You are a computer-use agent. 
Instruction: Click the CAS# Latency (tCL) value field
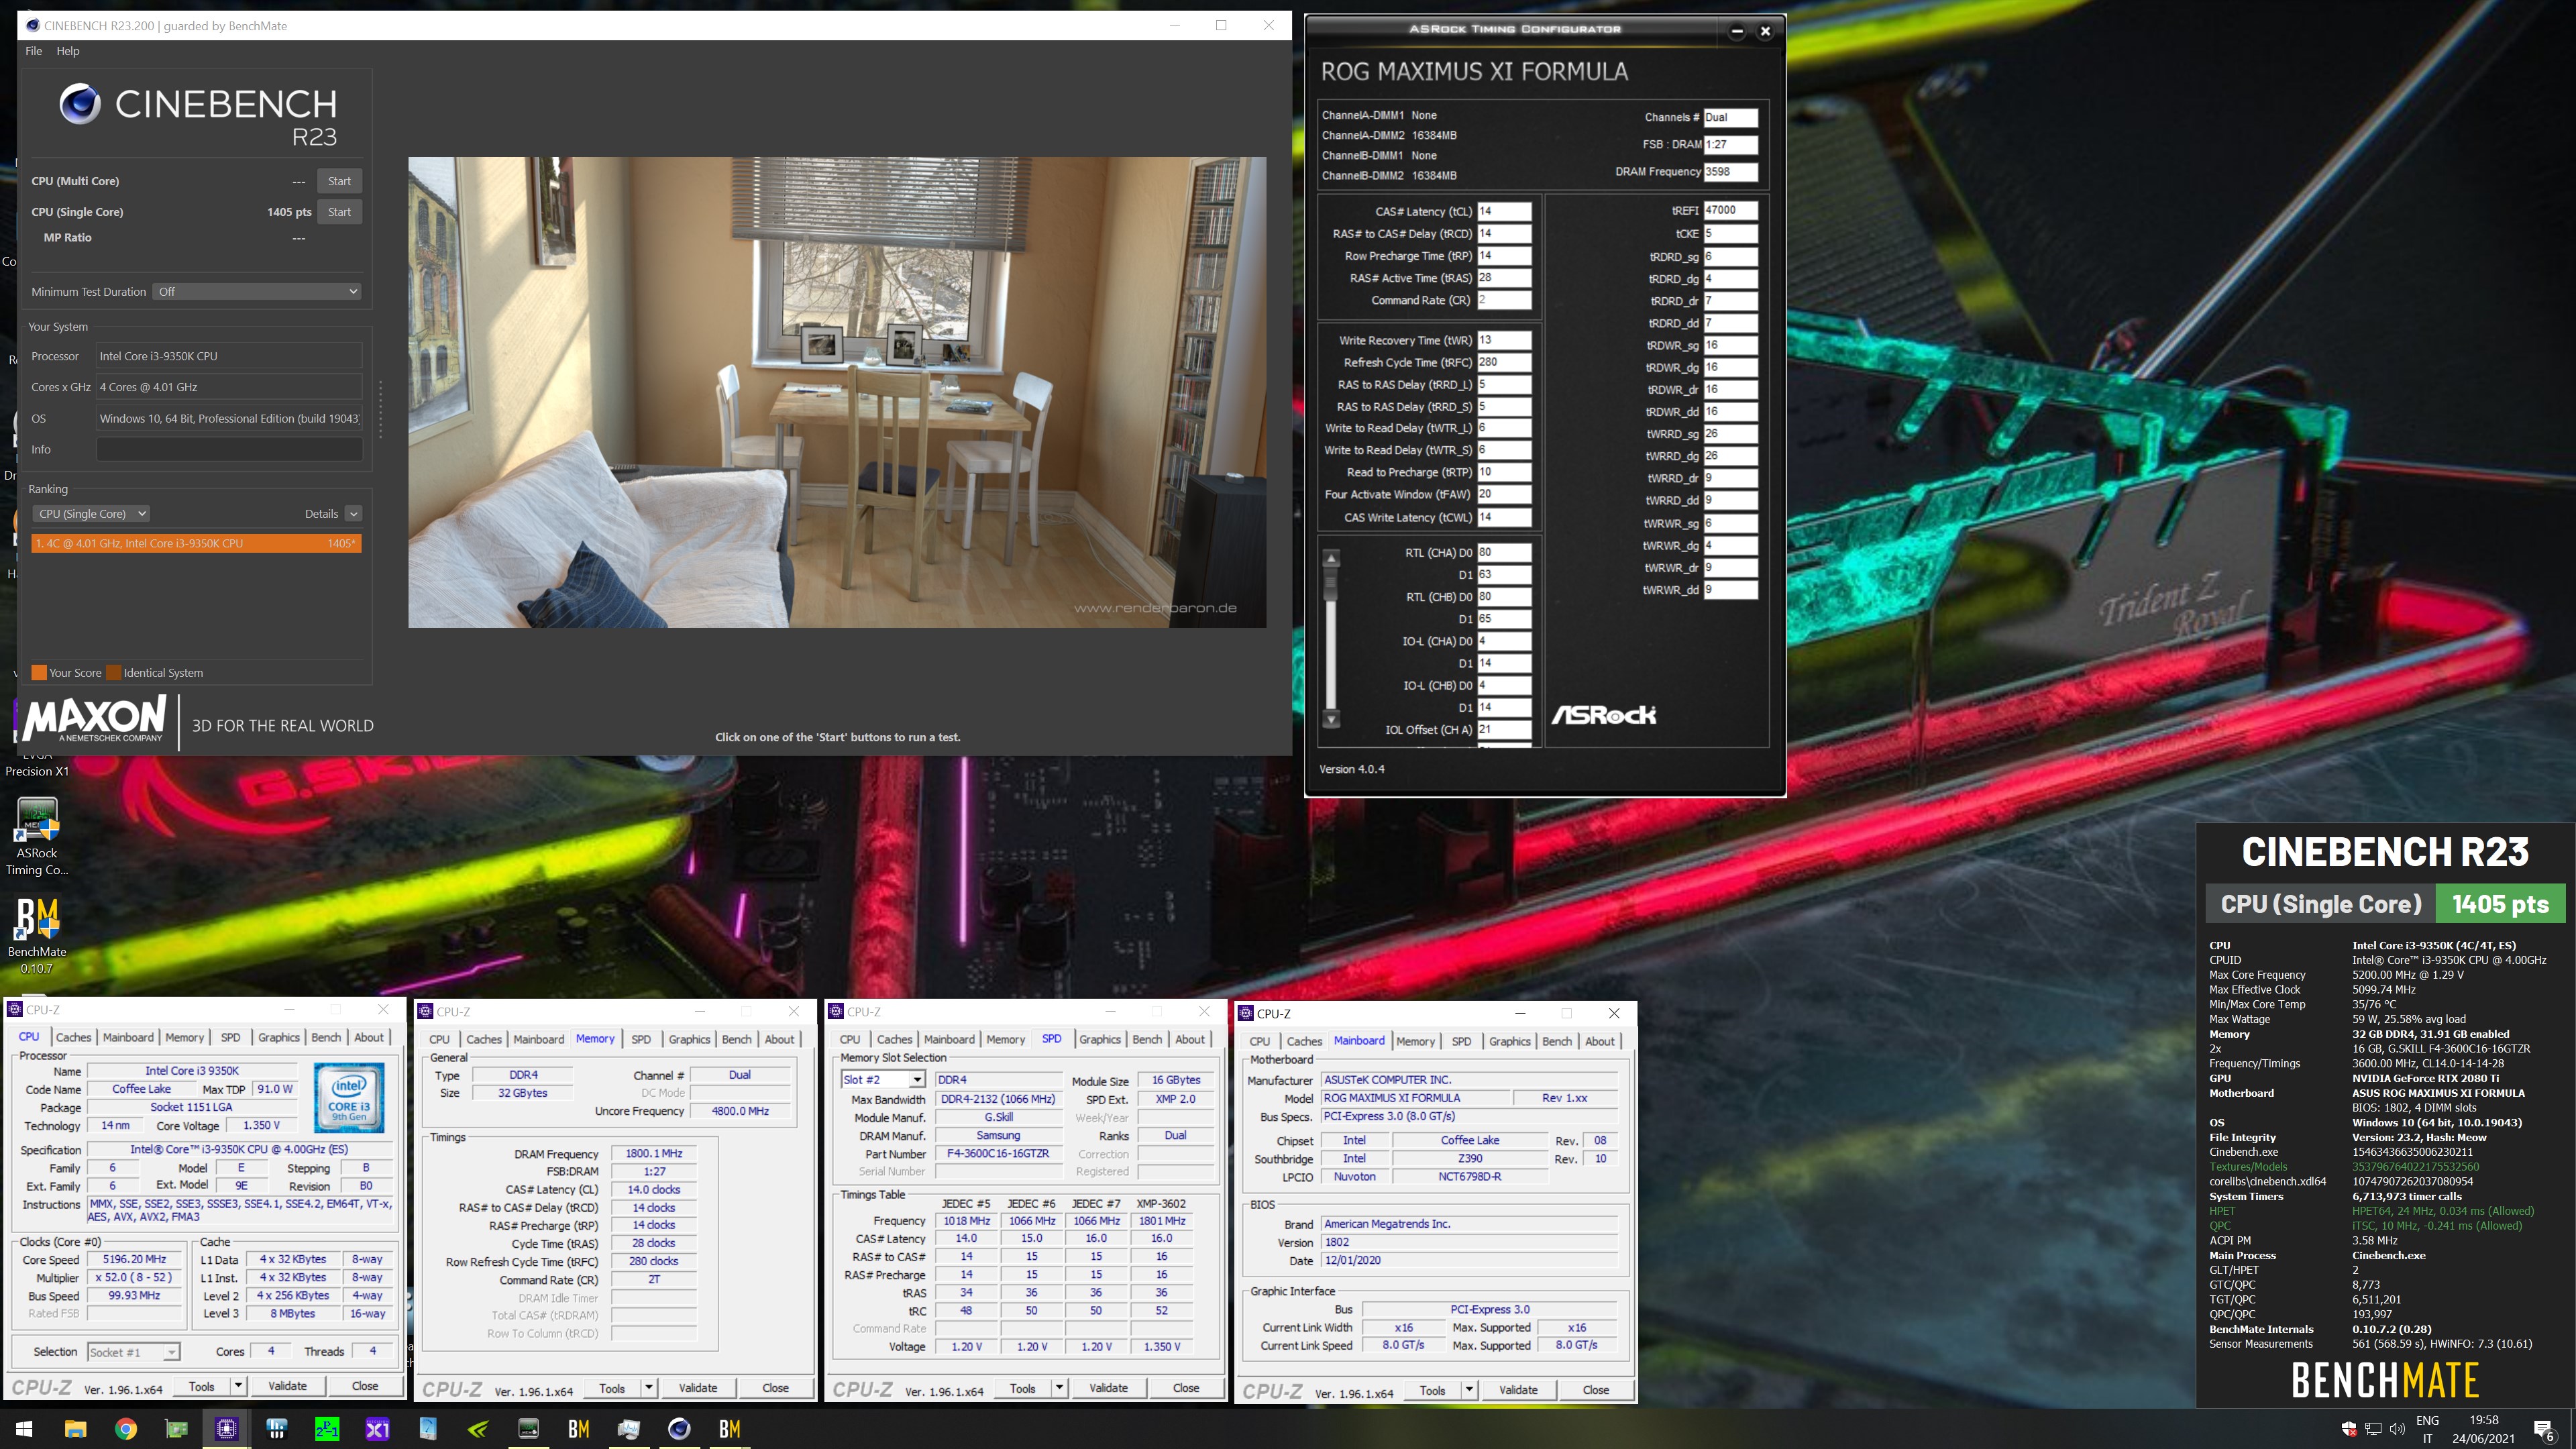point(1504,211)
